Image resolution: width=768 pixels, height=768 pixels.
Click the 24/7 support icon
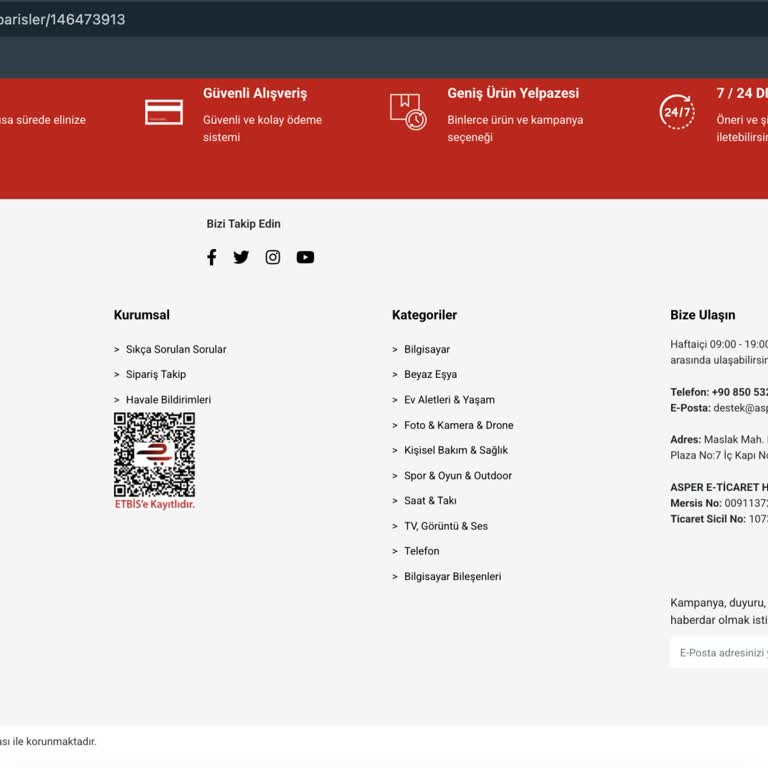pyautogui.click(x=677, y=112)
